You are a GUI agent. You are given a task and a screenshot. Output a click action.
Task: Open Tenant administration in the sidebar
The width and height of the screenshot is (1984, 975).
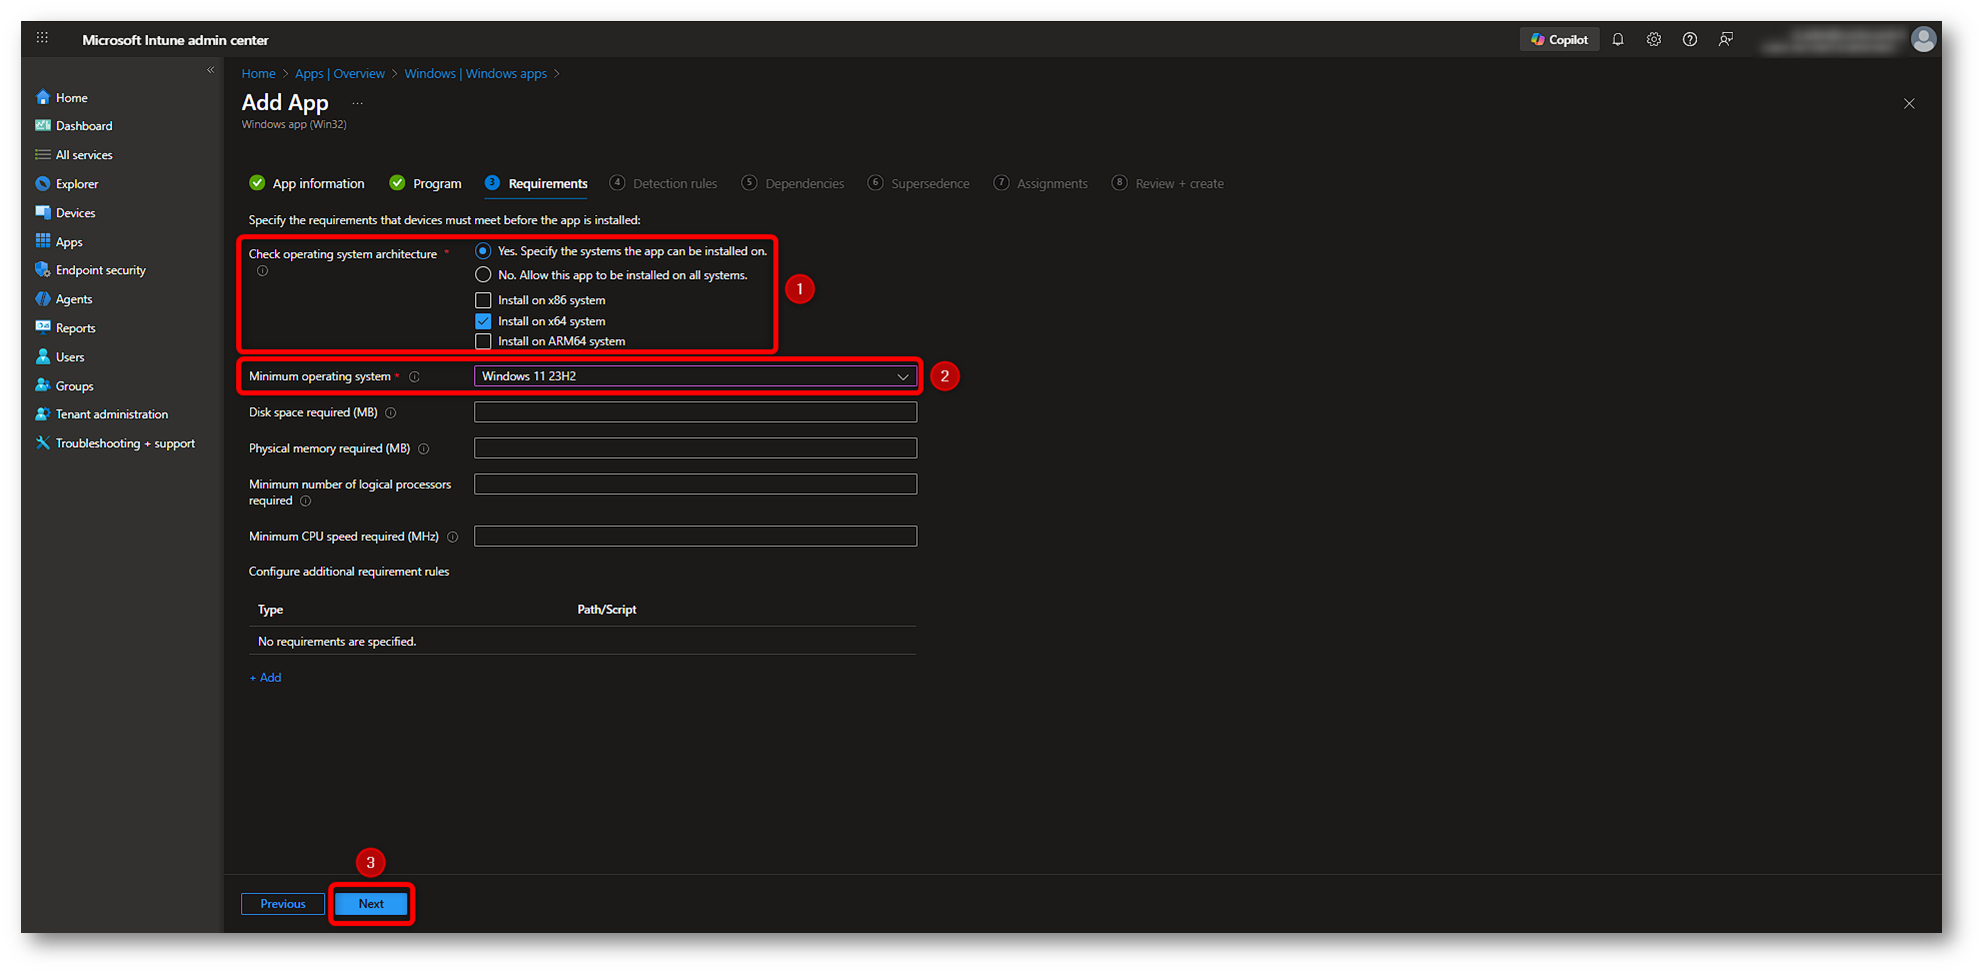[x=112, y=414]
